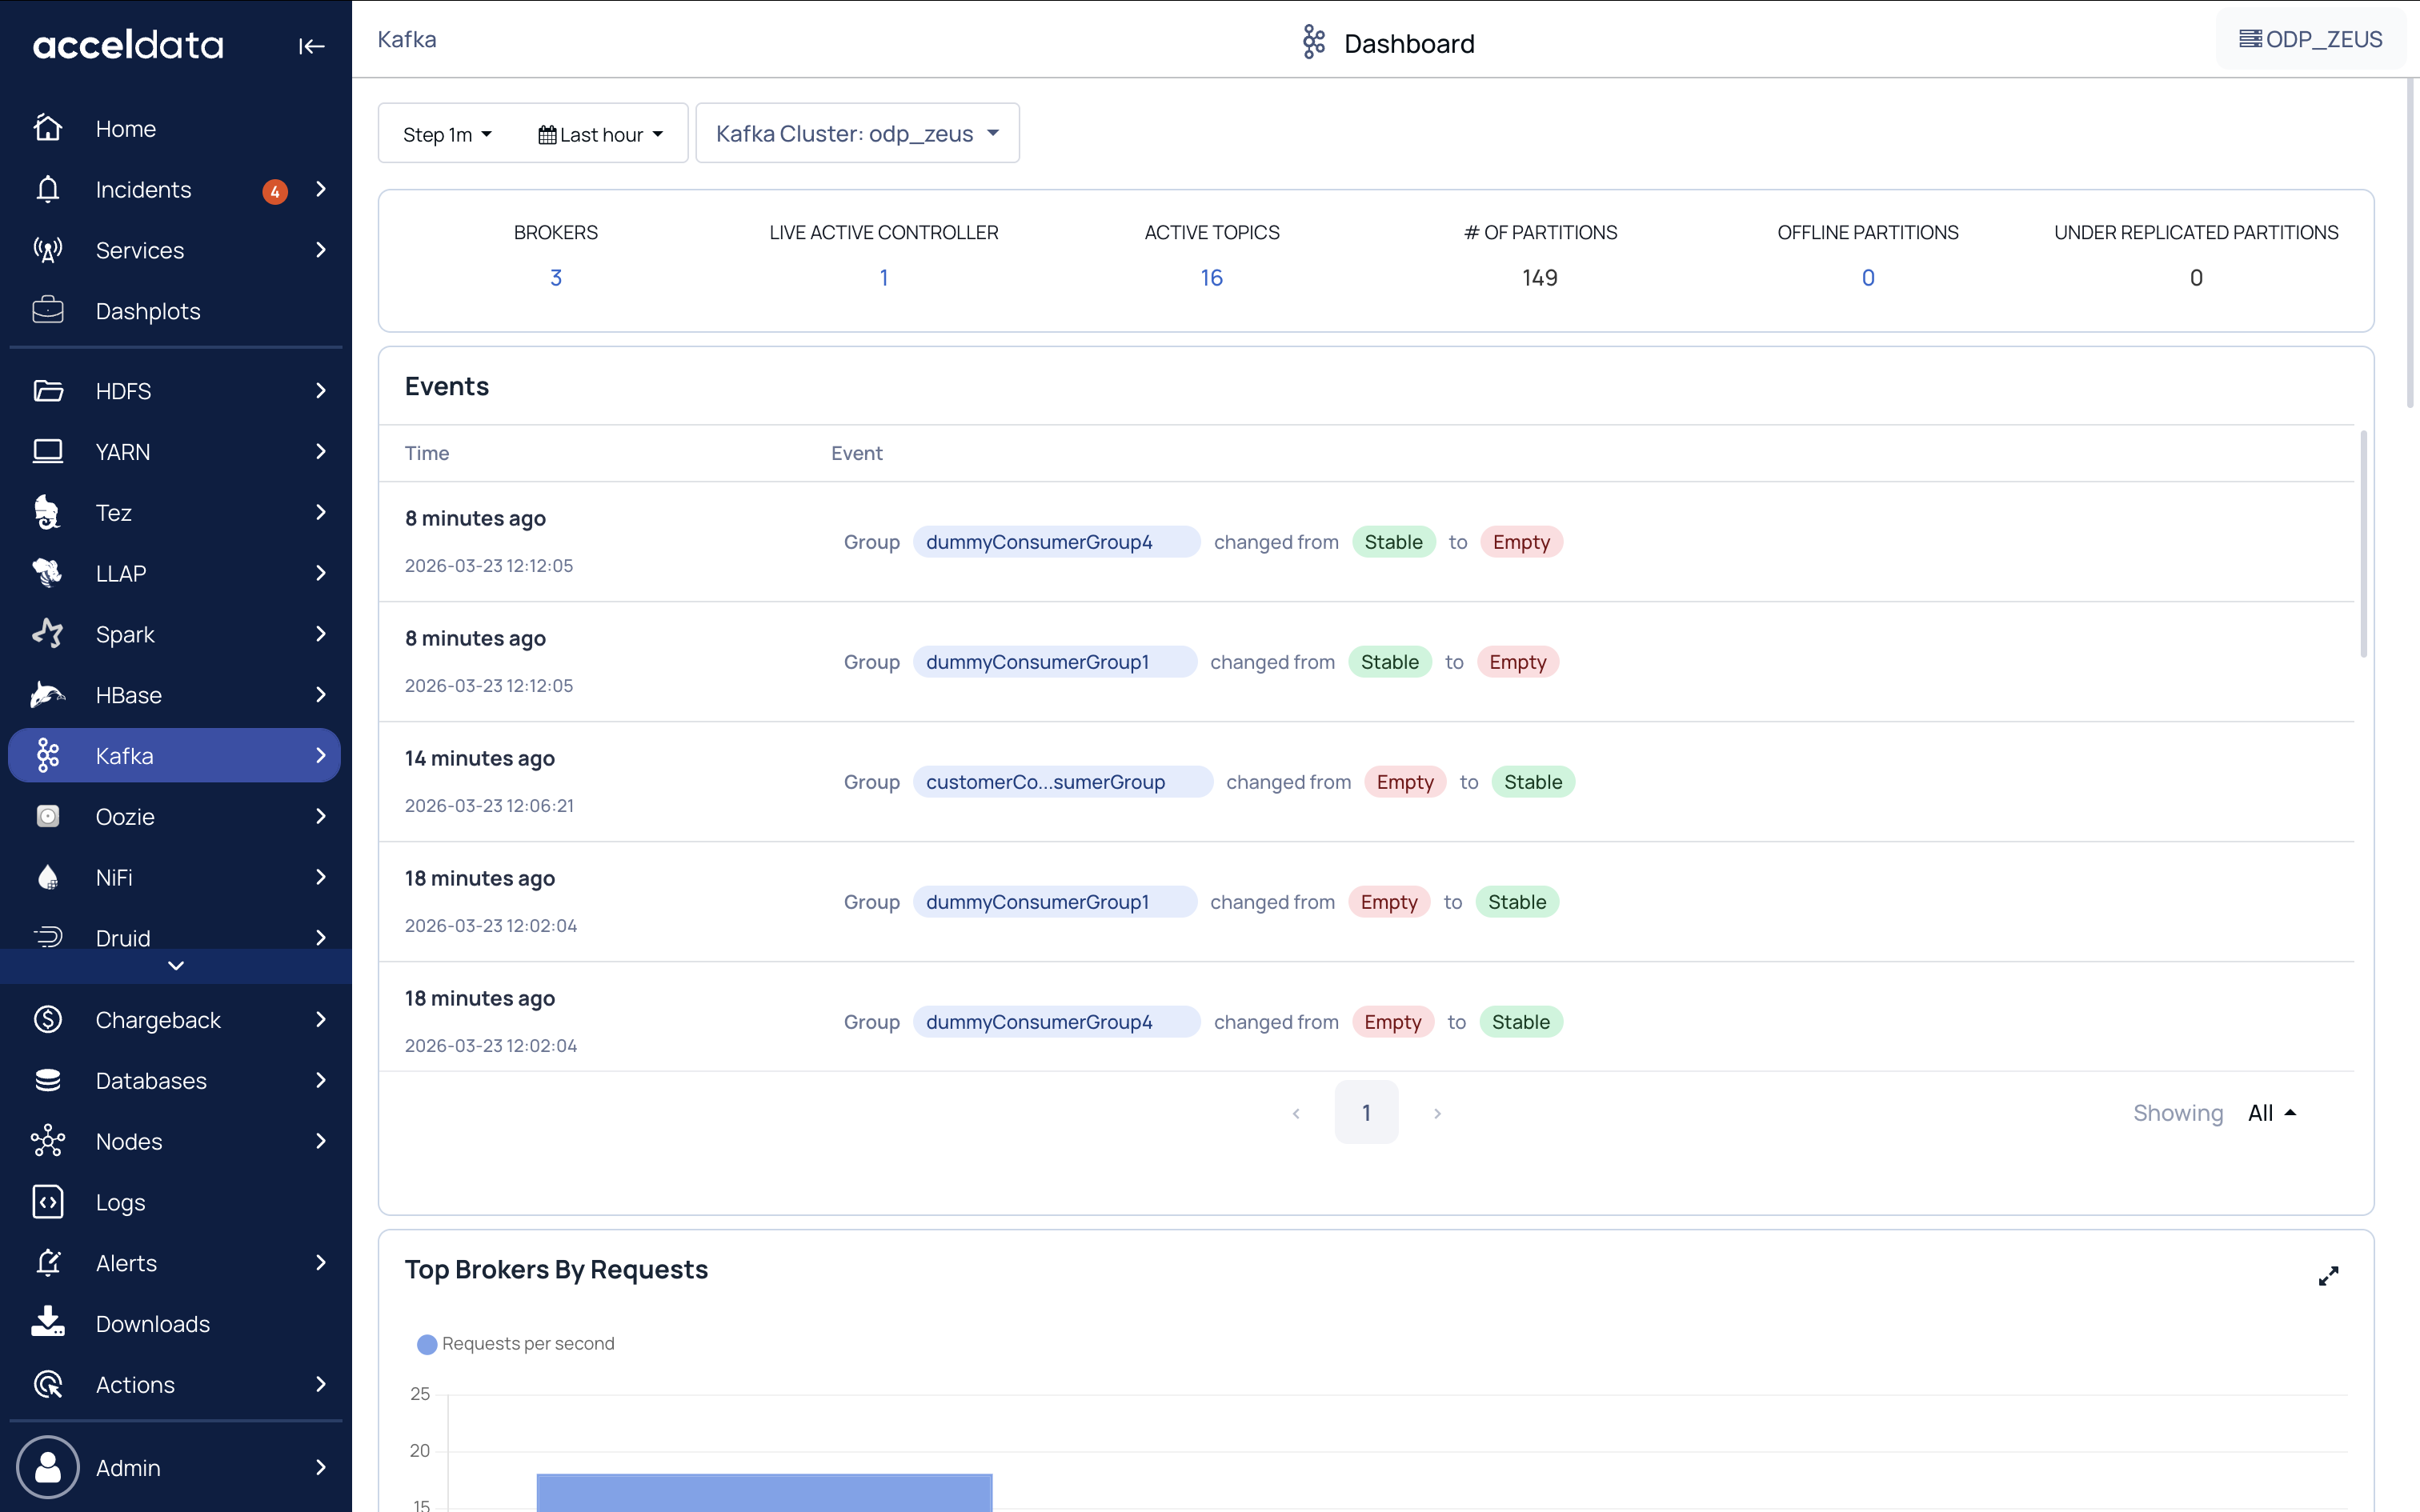Click the Downloads icon in sidebar
Image resolution: width=2420 pixels, height=1512 pixels.
[x=47, y=1323]
